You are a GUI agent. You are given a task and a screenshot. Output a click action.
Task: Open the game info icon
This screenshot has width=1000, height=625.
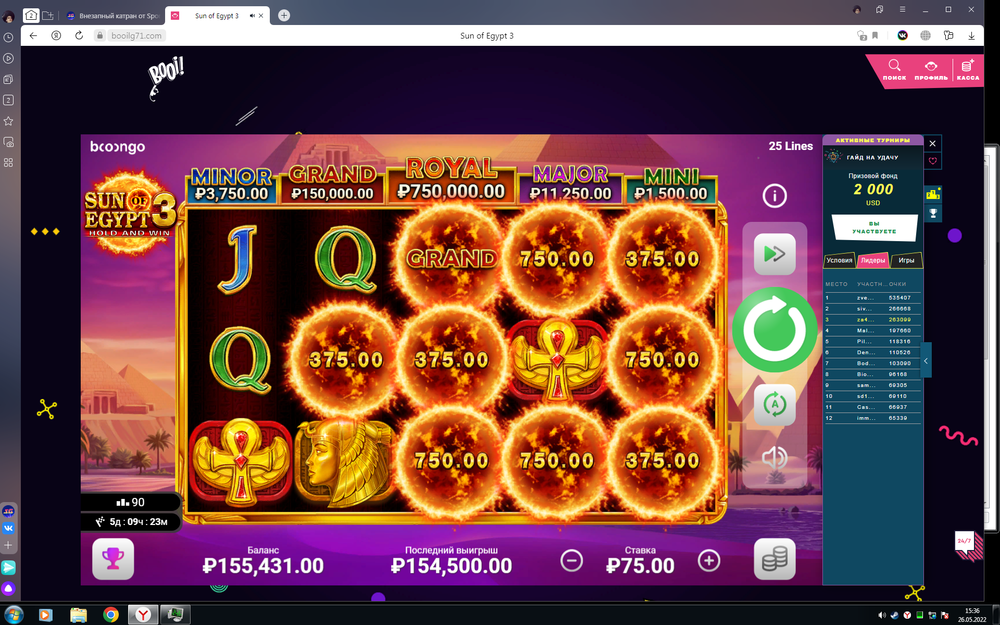(774, 196)
